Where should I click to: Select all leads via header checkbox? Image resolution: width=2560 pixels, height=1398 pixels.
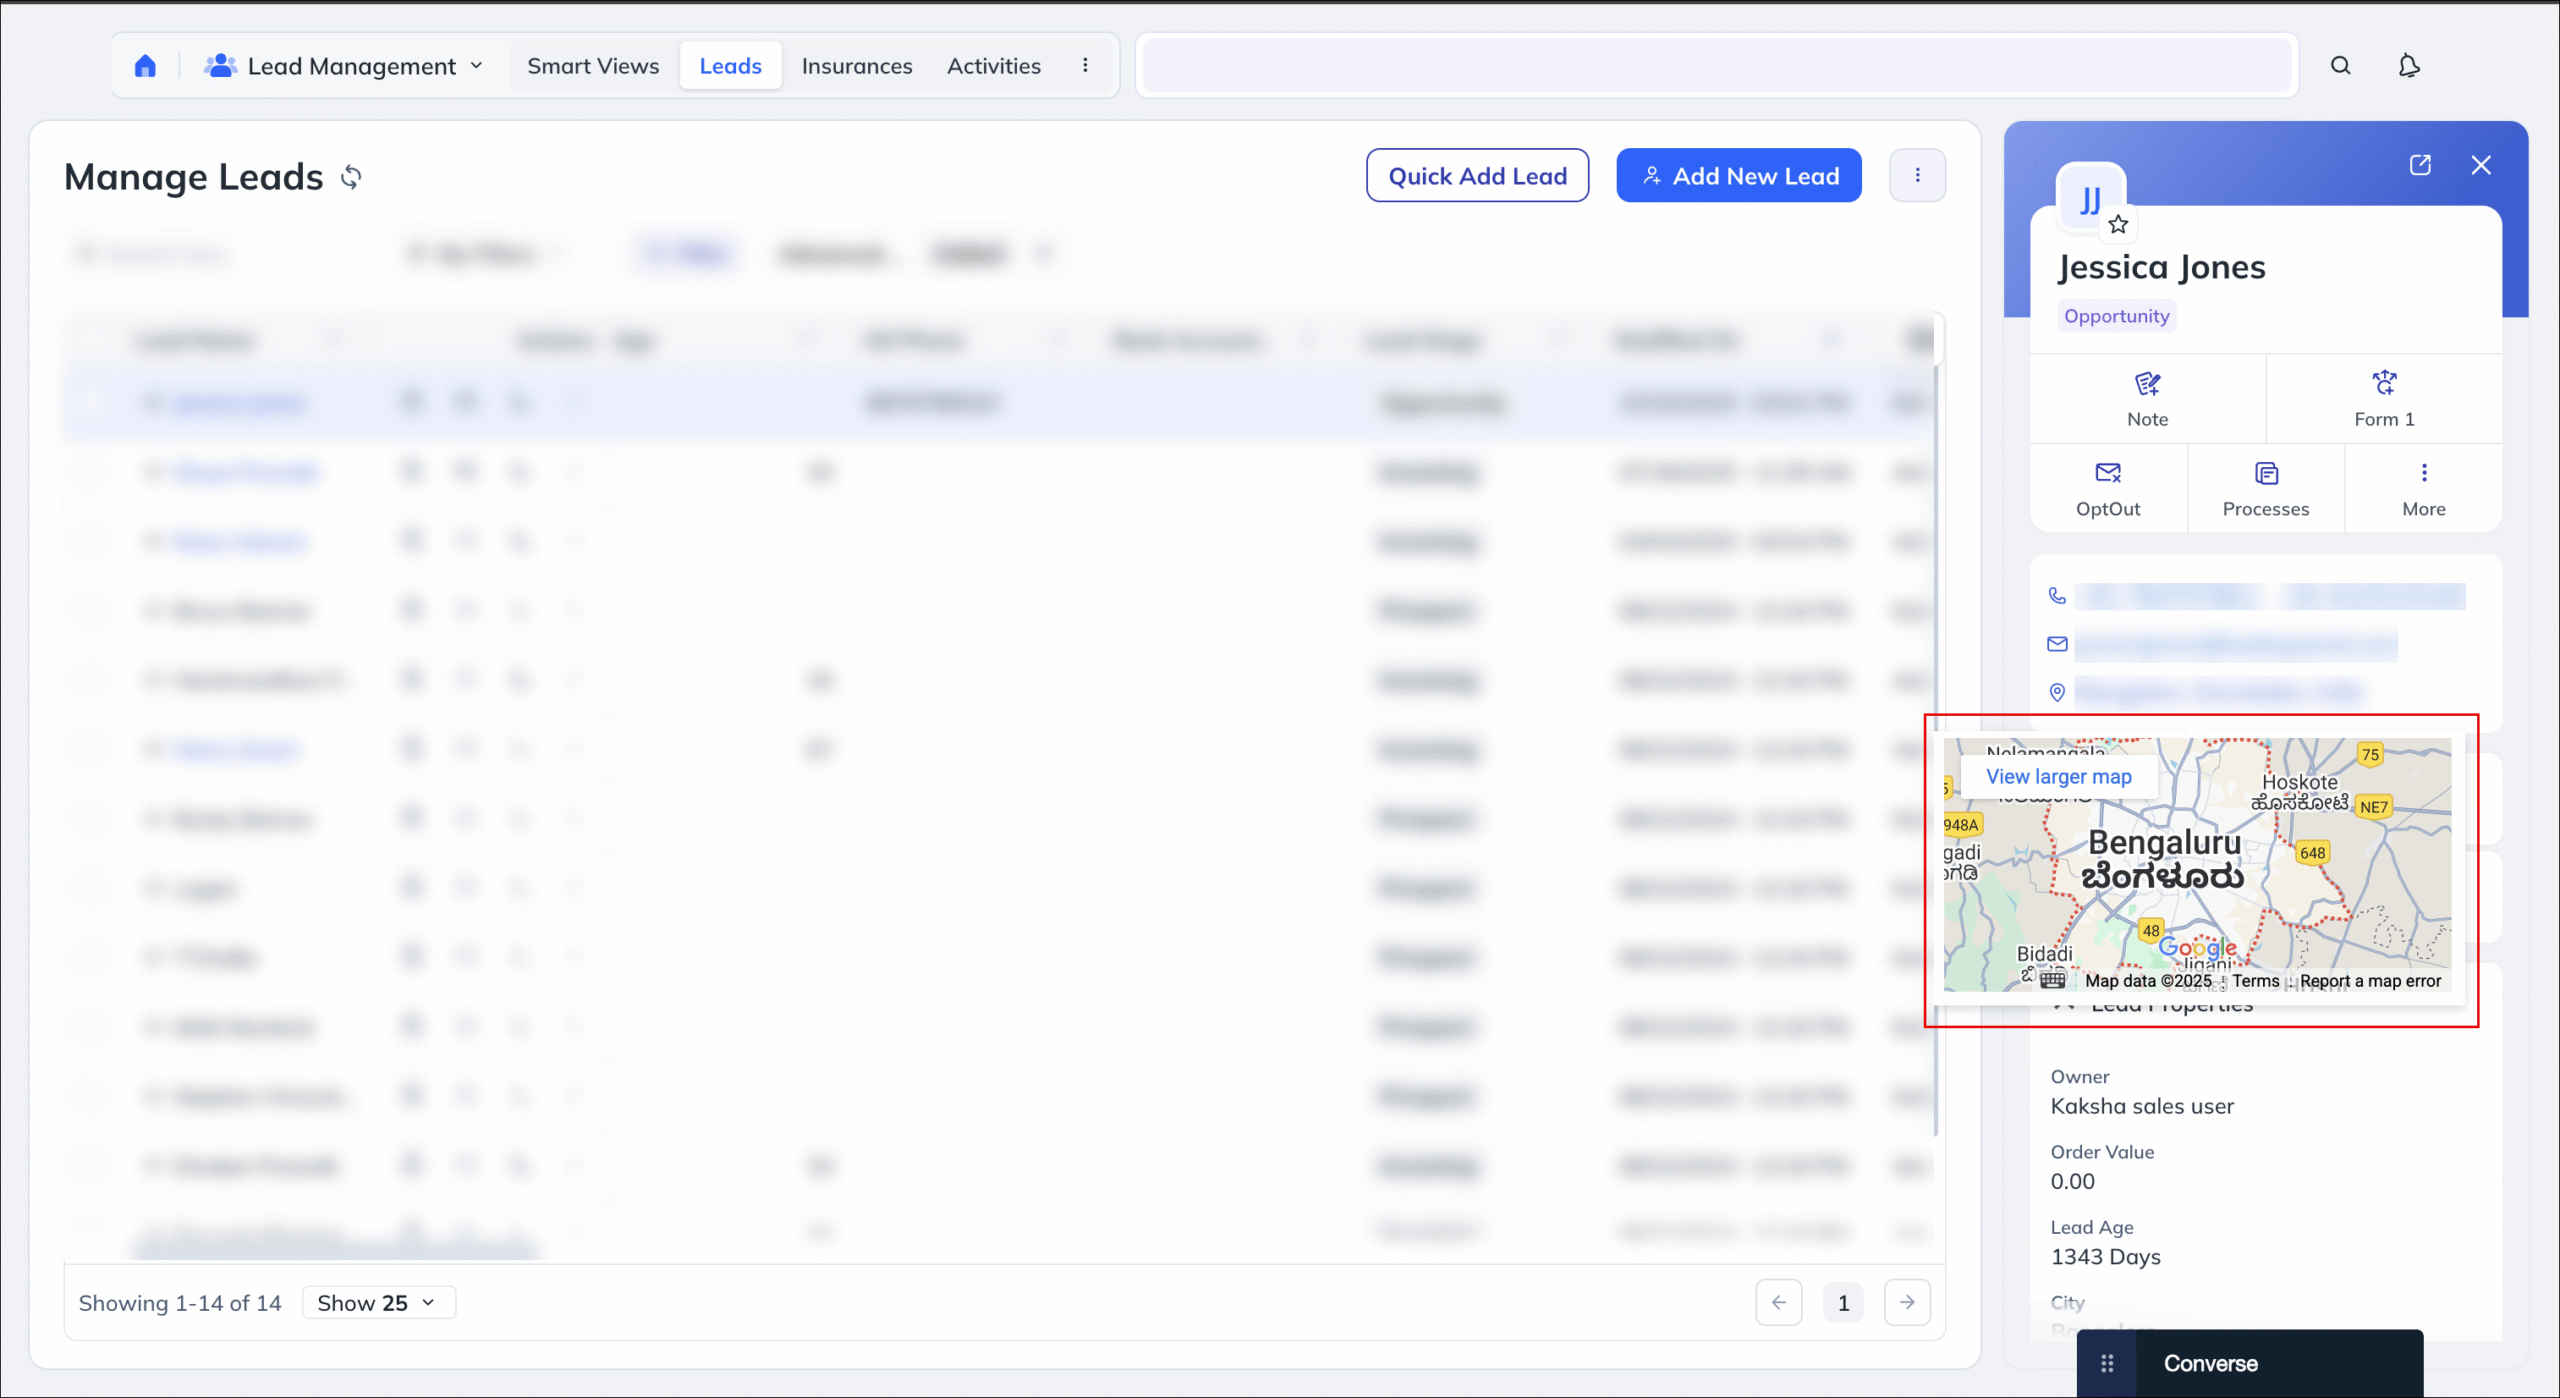pyautogui.click(x=91, y=340)
